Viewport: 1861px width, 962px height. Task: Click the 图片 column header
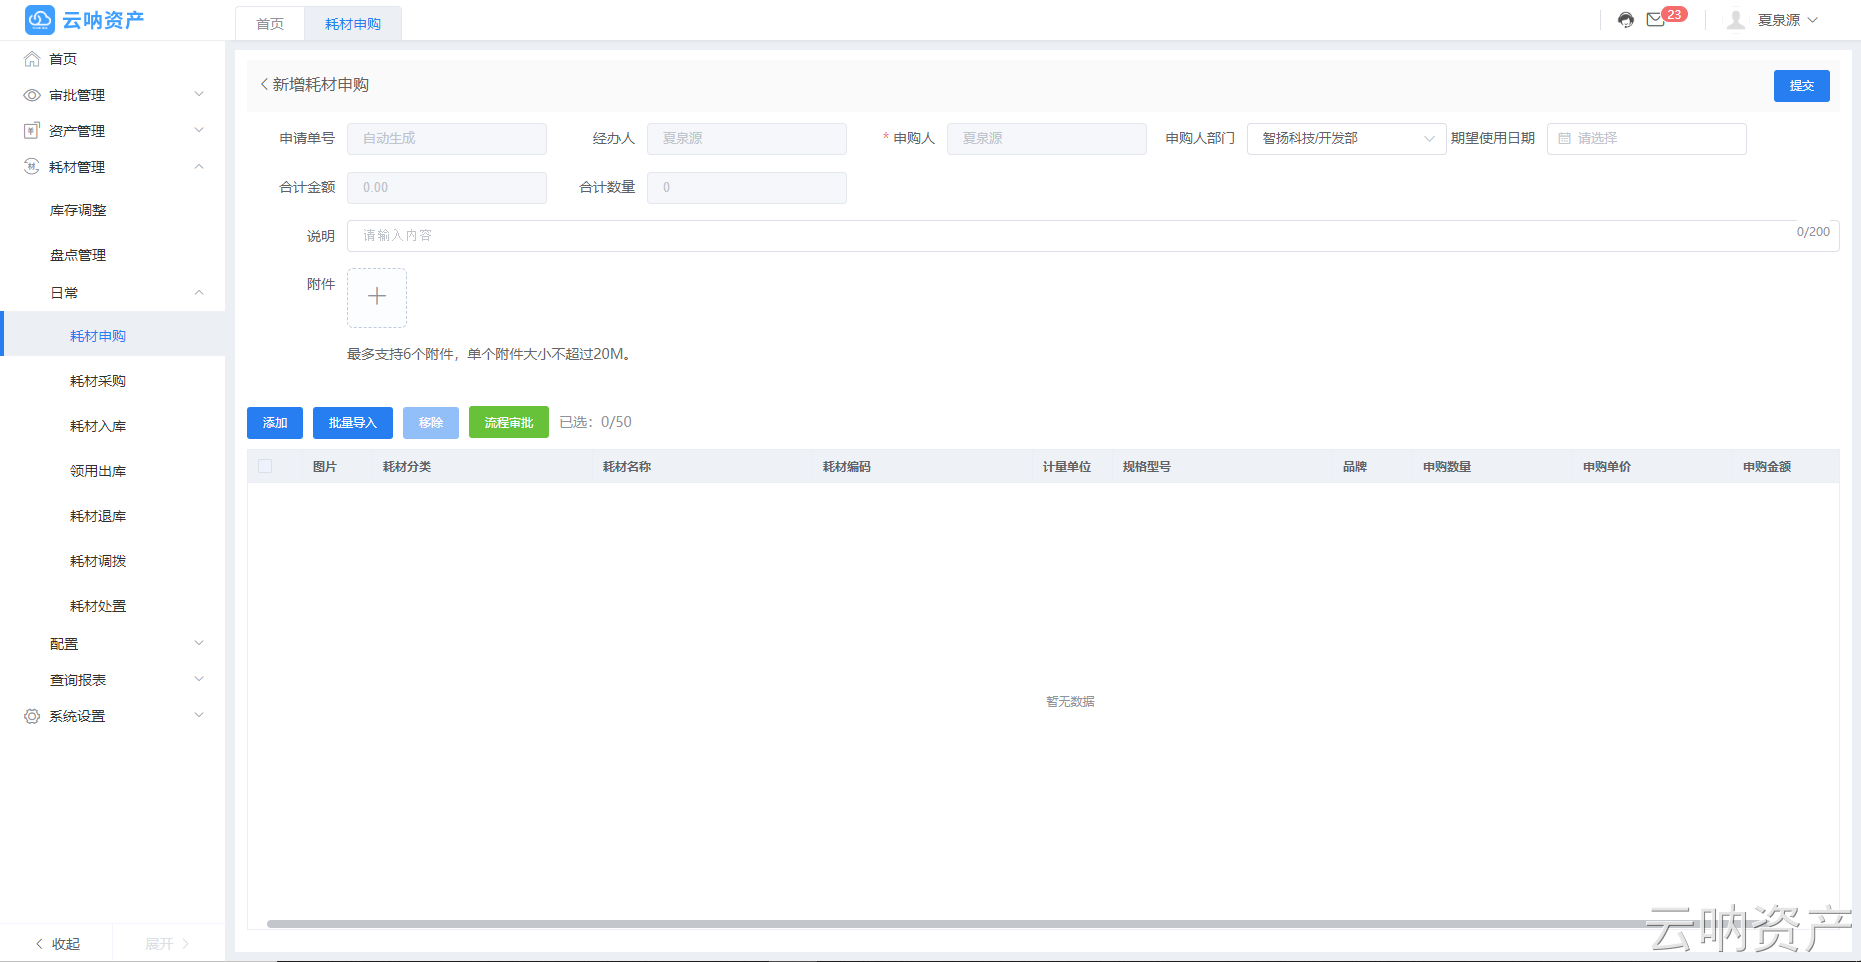coord(325,467)
